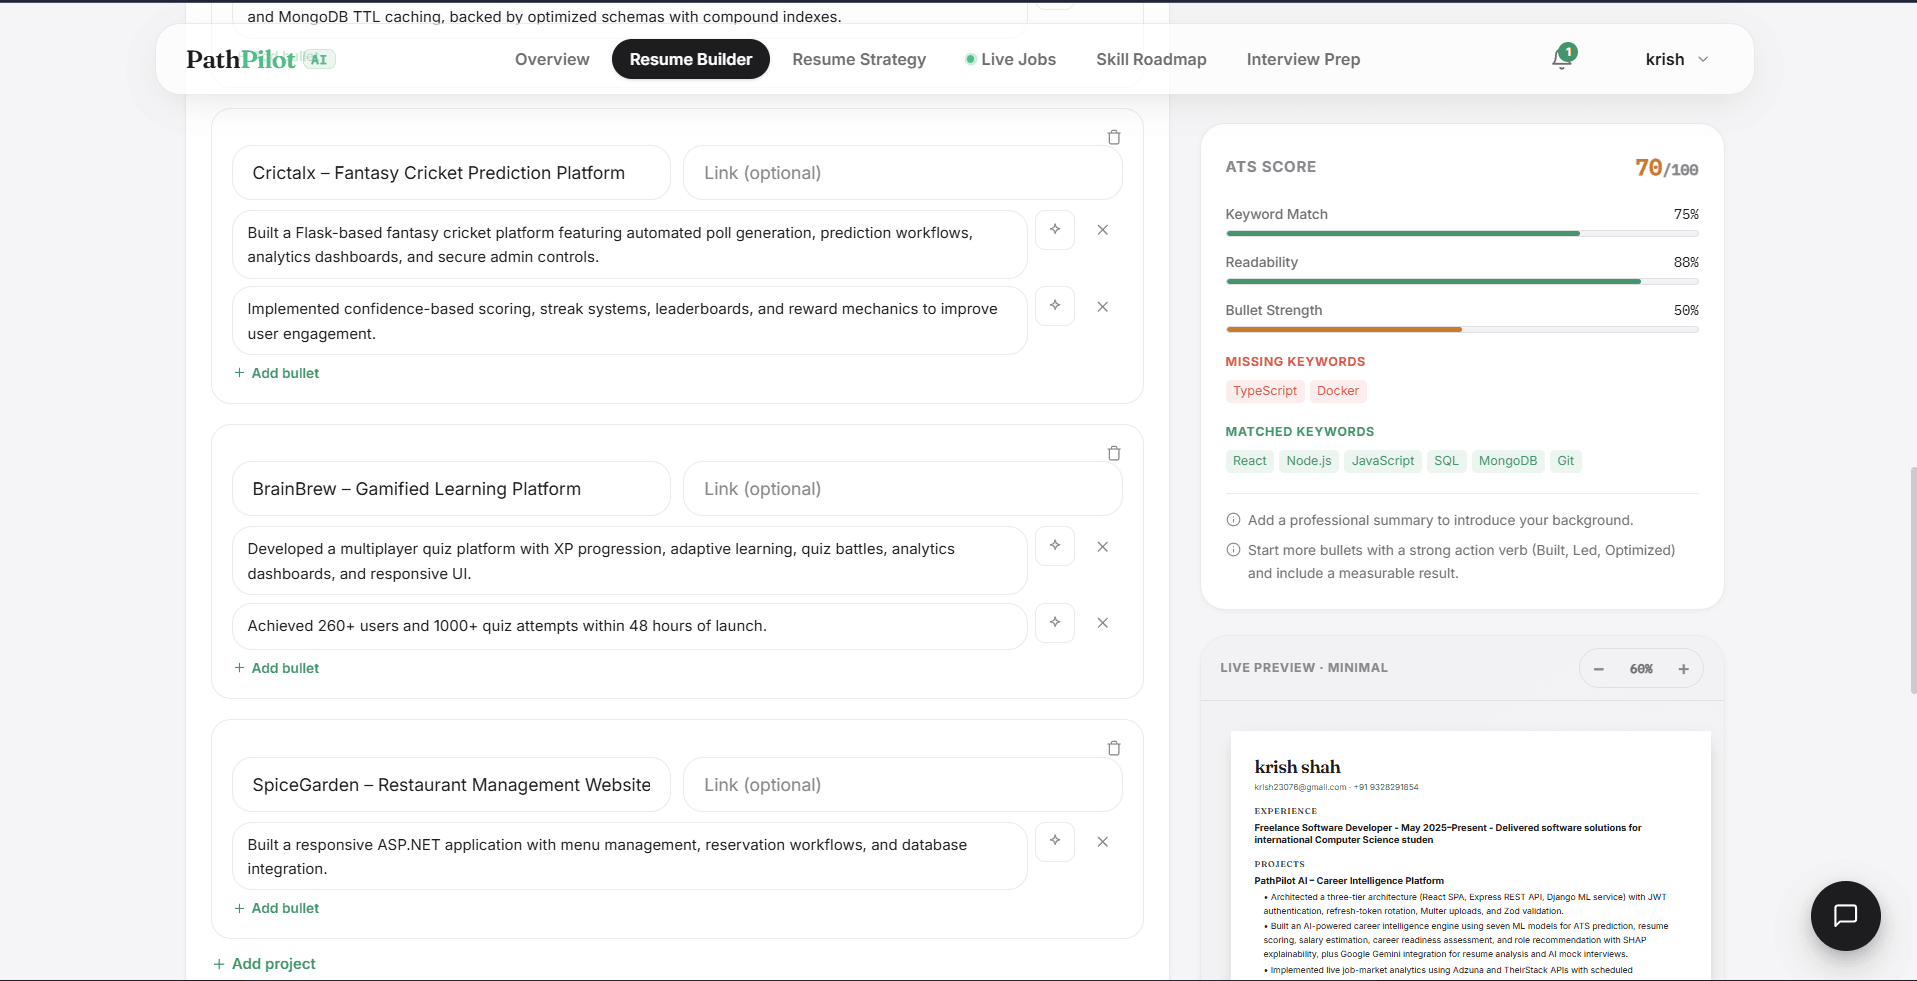Image resolution: width=1917 pixels, height=981 pixels.
Task: Remove the Achieved 260+ users bullet
Action: [1102, 623]
